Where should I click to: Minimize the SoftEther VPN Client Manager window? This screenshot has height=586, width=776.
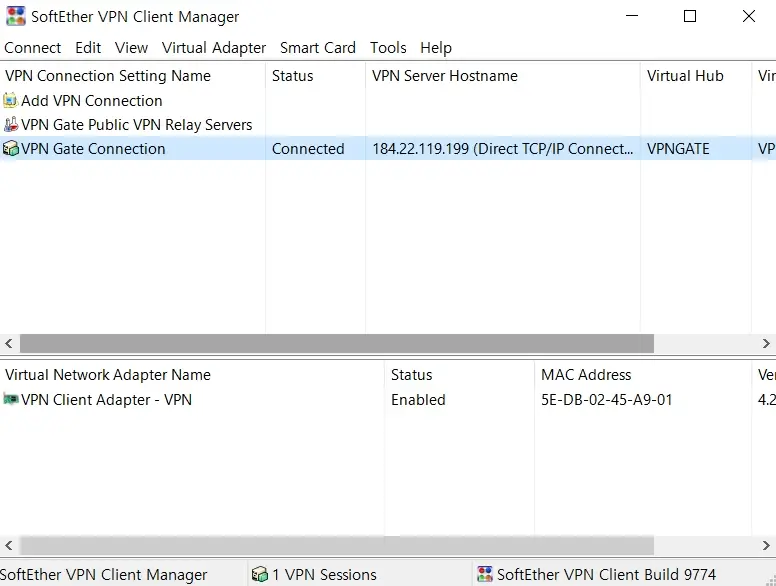[632, 16]
